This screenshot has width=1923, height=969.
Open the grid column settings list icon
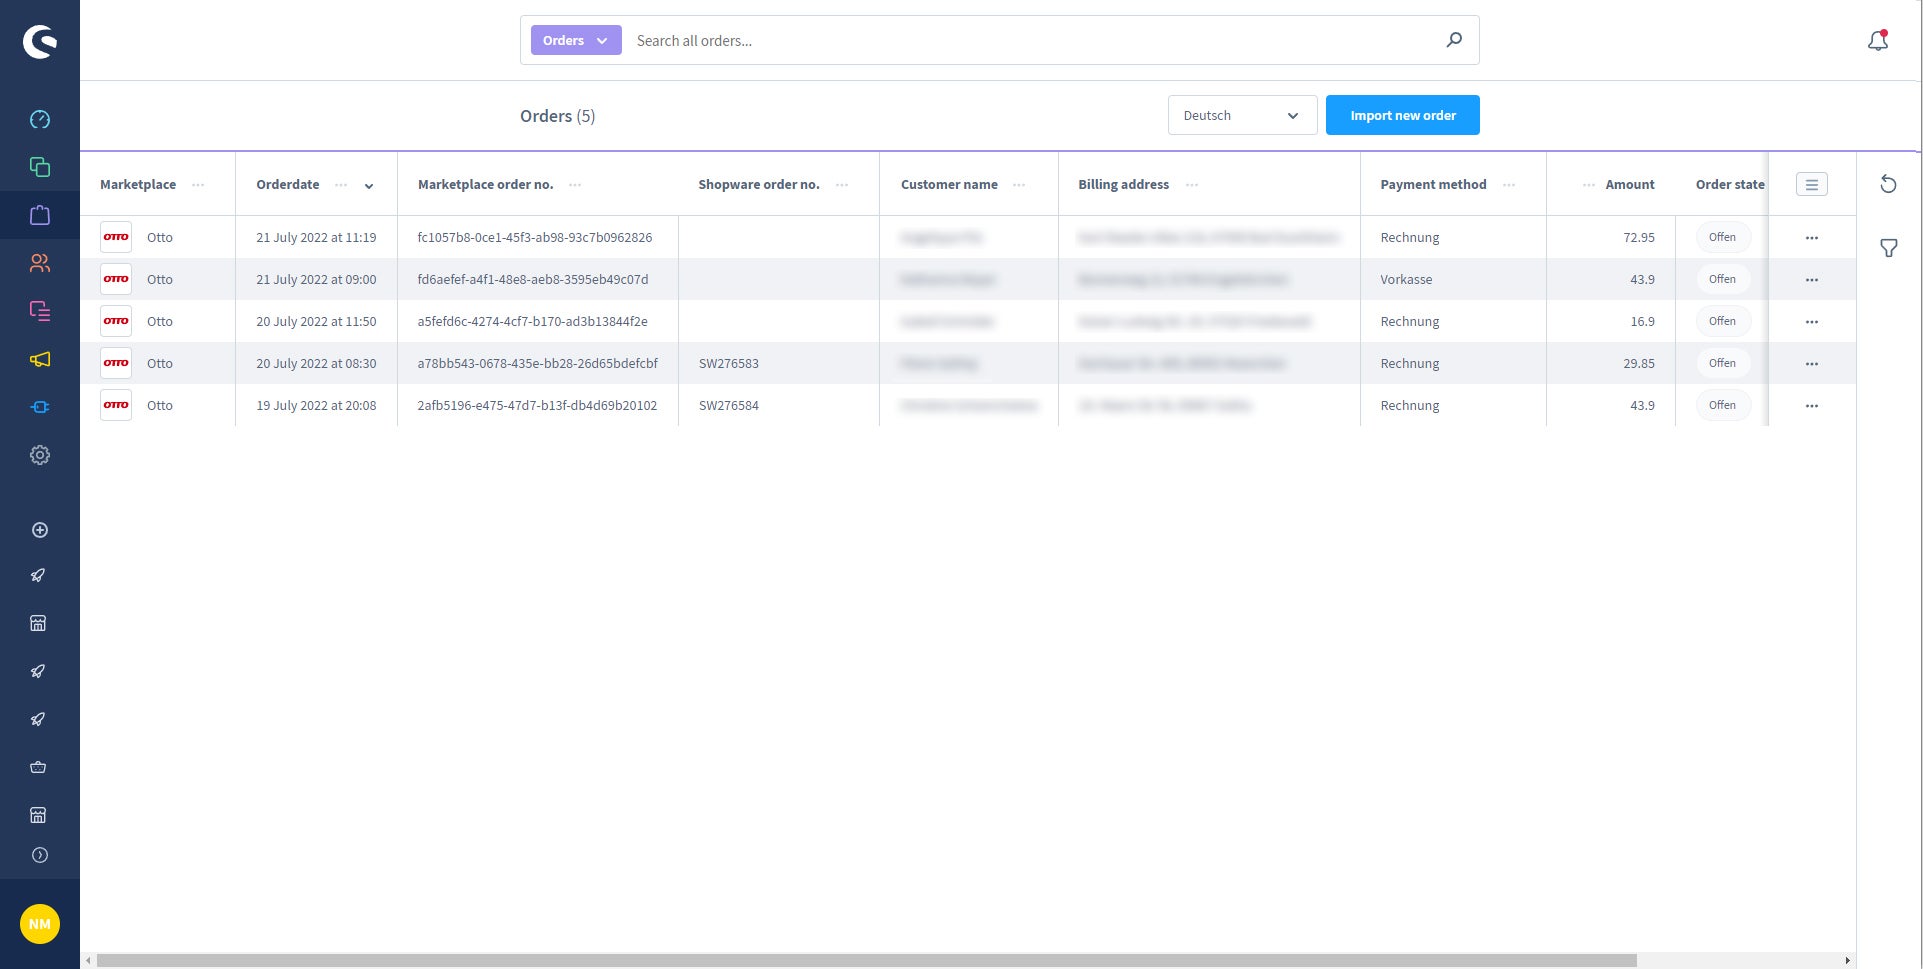(1811, 184)
